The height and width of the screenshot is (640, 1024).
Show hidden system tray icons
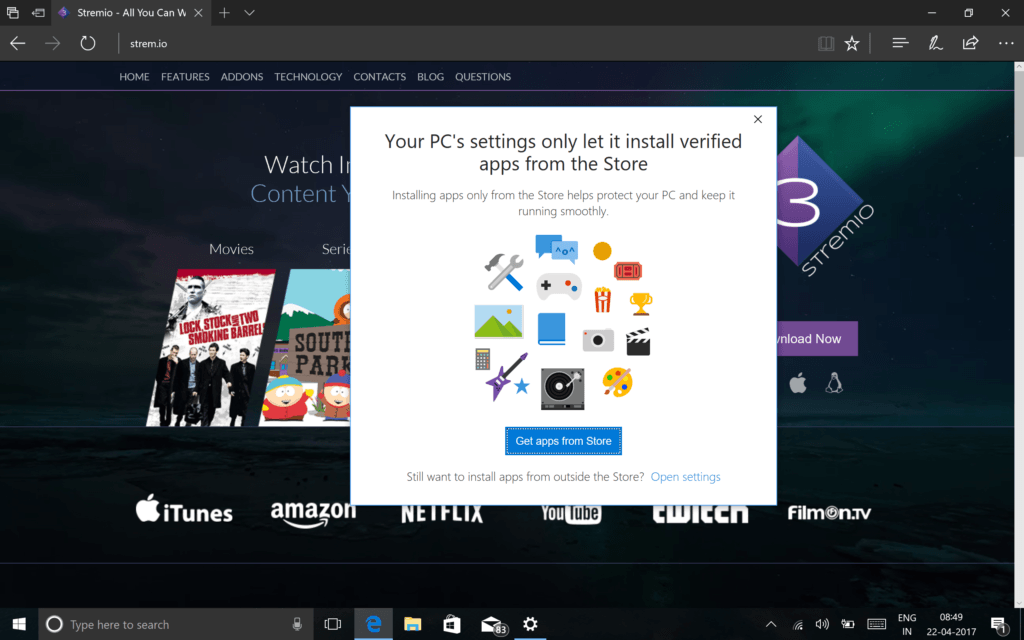click(771, 624)
